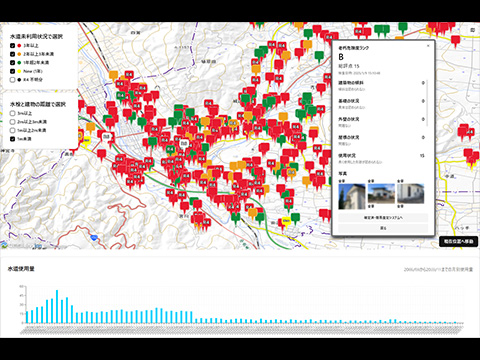Open the map layer switcher icon
This screenshot has height=360, width=480.
(x=472, y=30)
